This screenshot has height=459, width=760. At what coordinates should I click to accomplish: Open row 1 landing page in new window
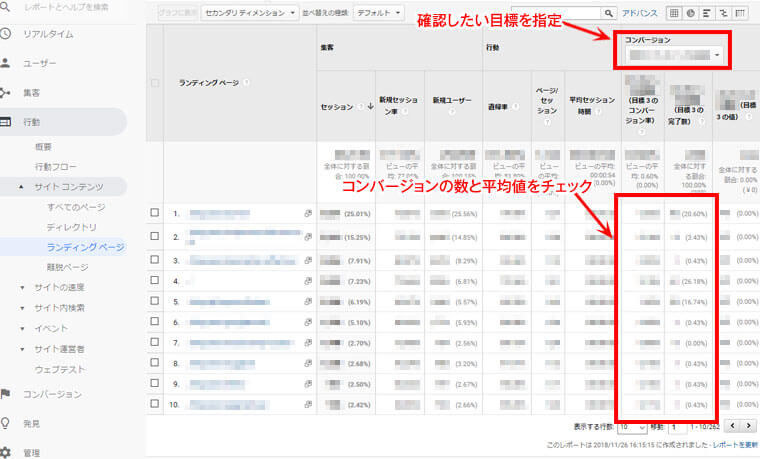tap(308, 213)
